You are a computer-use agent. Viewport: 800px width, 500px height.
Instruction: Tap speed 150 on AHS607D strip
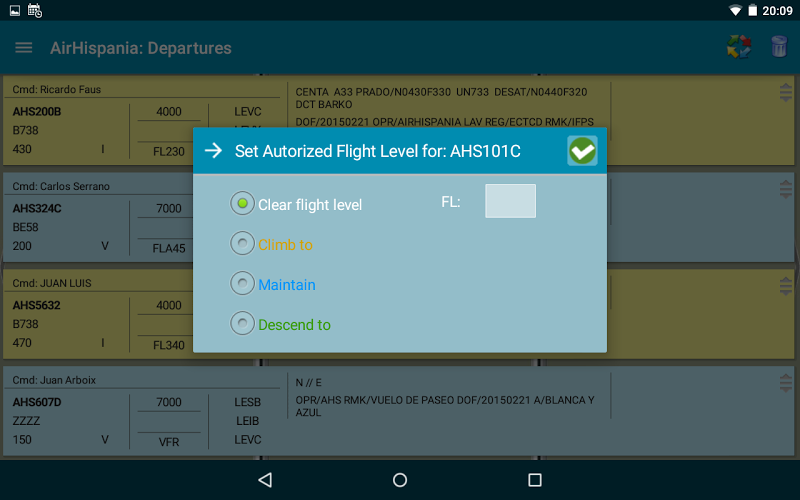coord(22,440)
